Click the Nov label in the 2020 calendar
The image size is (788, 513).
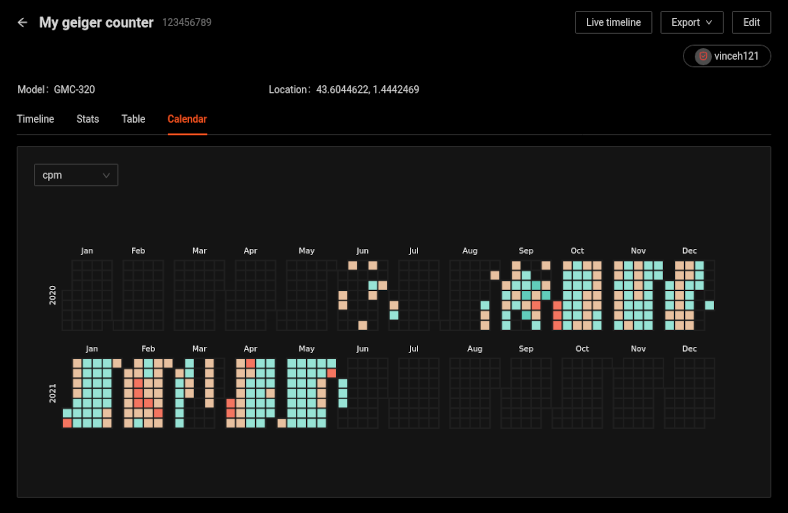[x=638, y=251]
